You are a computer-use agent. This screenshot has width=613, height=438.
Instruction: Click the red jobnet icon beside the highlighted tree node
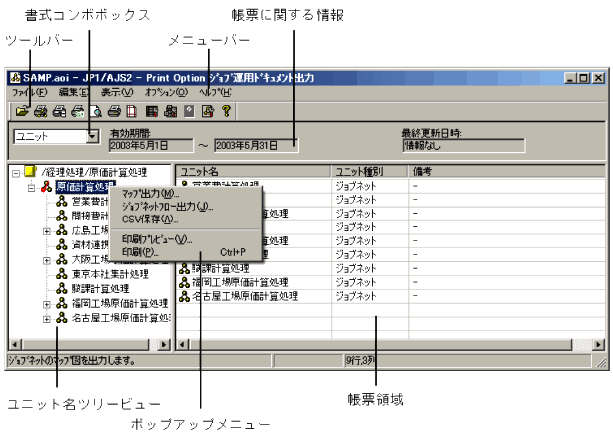[47, 187]
